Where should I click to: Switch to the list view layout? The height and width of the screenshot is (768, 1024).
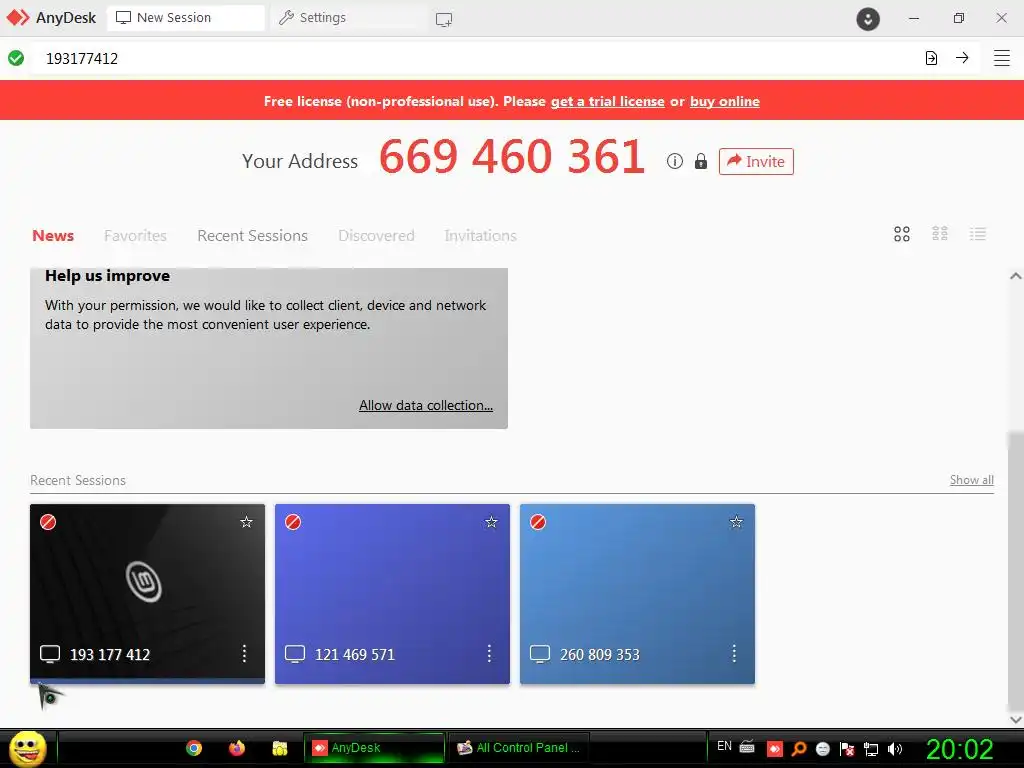[978, 234]
